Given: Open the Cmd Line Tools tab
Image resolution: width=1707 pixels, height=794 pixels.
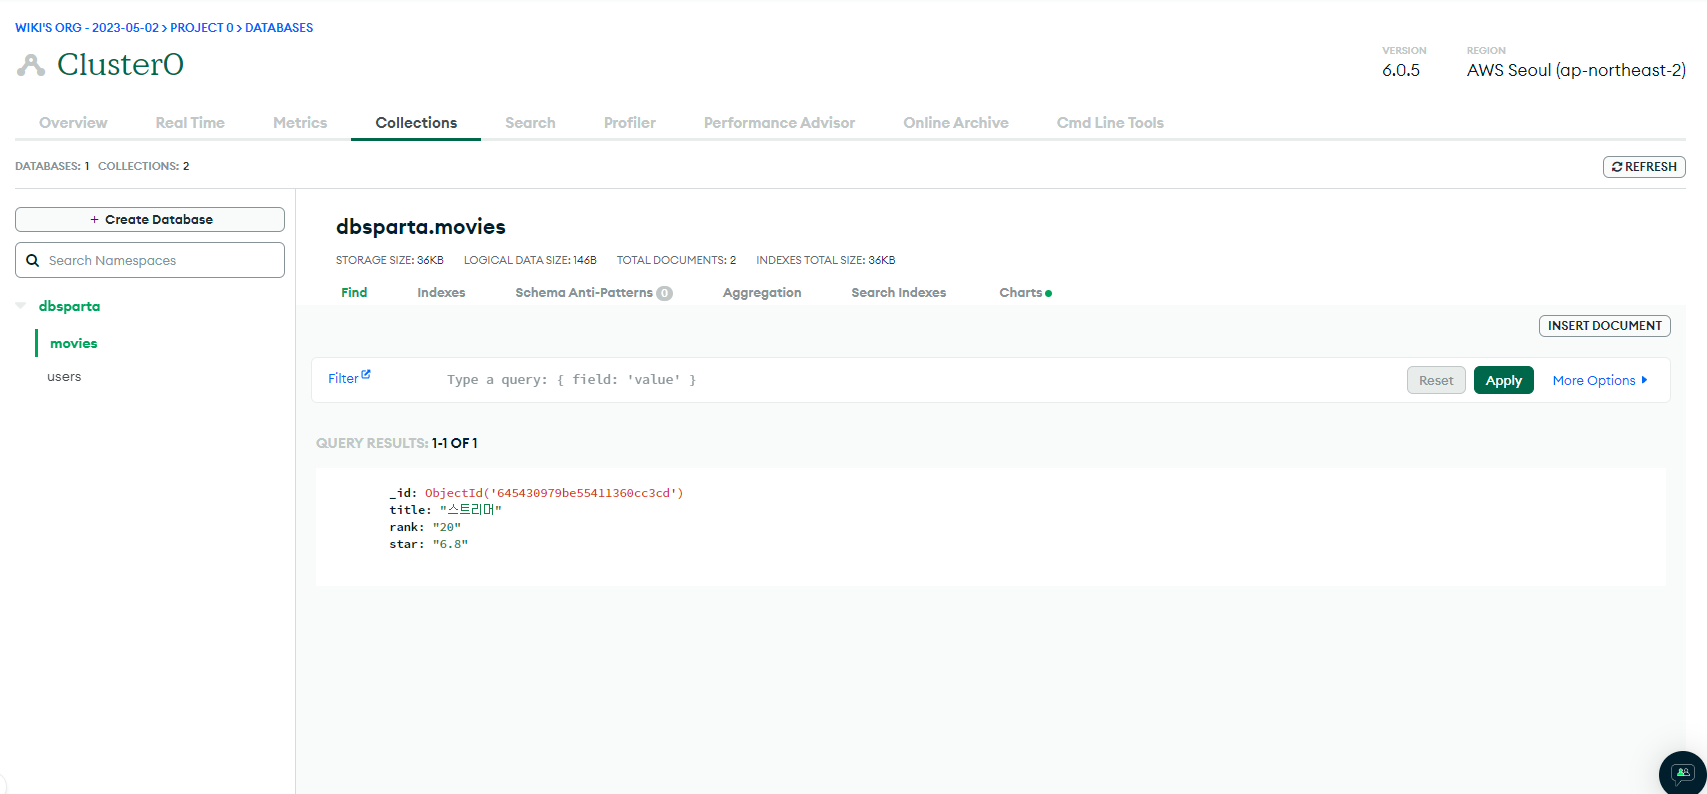Looking at the screenshot, I should tap(1110, 122).
